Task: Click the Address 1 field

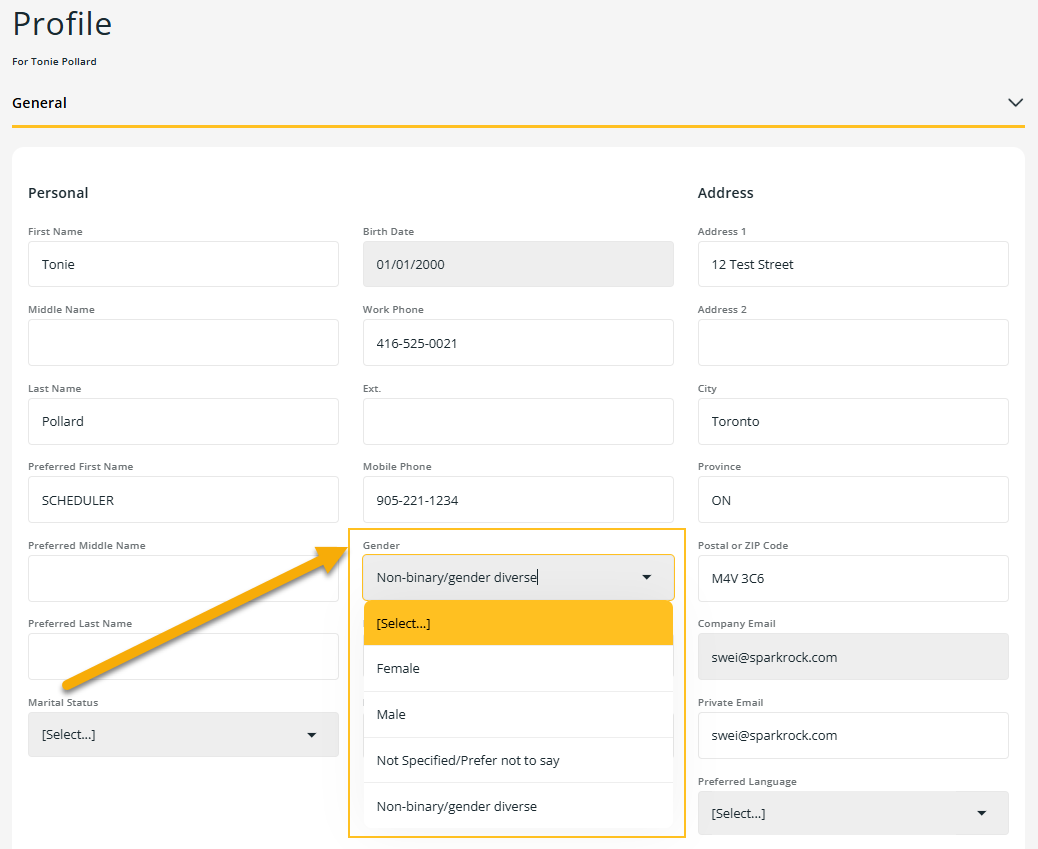Action: (x=852, y=264)
